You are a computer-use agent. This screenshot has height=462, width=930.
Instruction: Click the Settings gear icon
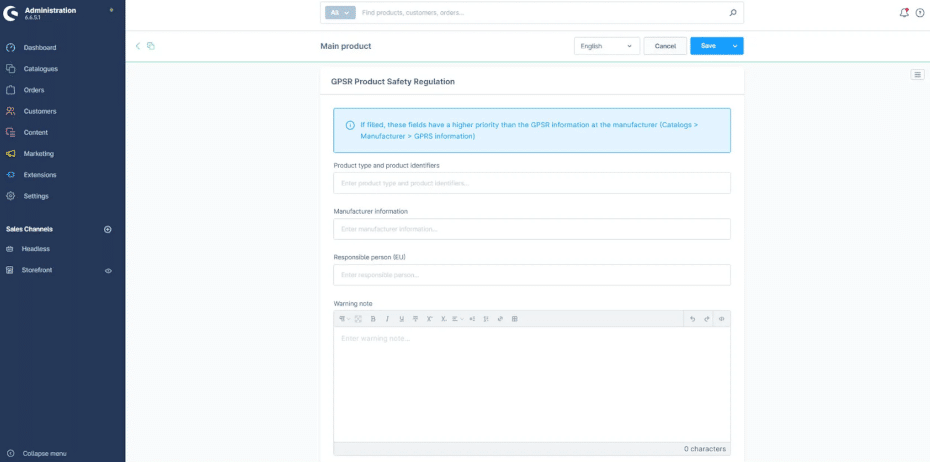(10, 196)
